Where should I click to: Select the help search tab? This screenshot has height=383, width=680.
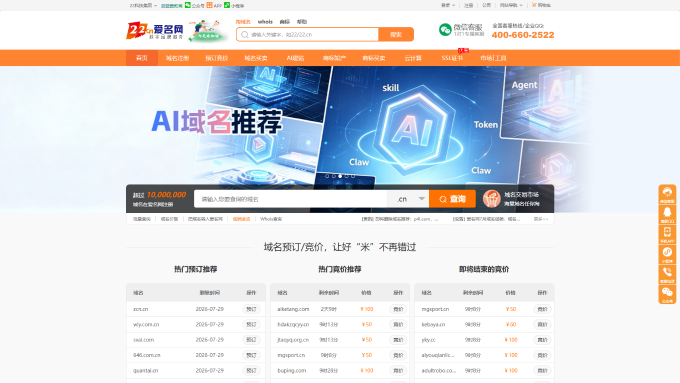[x=302, y=22]
